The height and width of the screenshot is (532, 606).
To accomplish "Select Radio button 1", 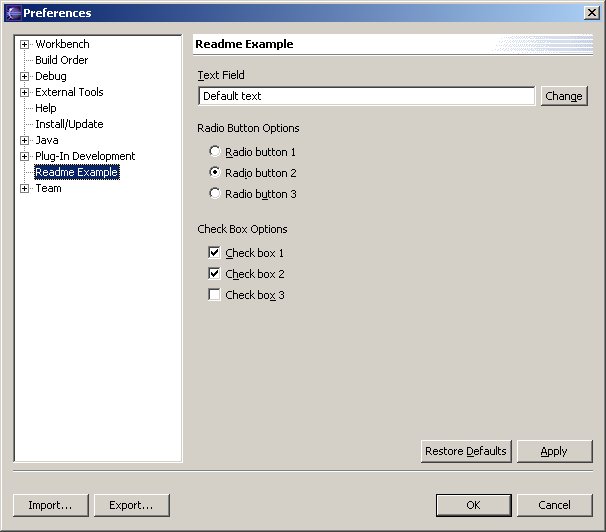I will (x=215, y=152).
